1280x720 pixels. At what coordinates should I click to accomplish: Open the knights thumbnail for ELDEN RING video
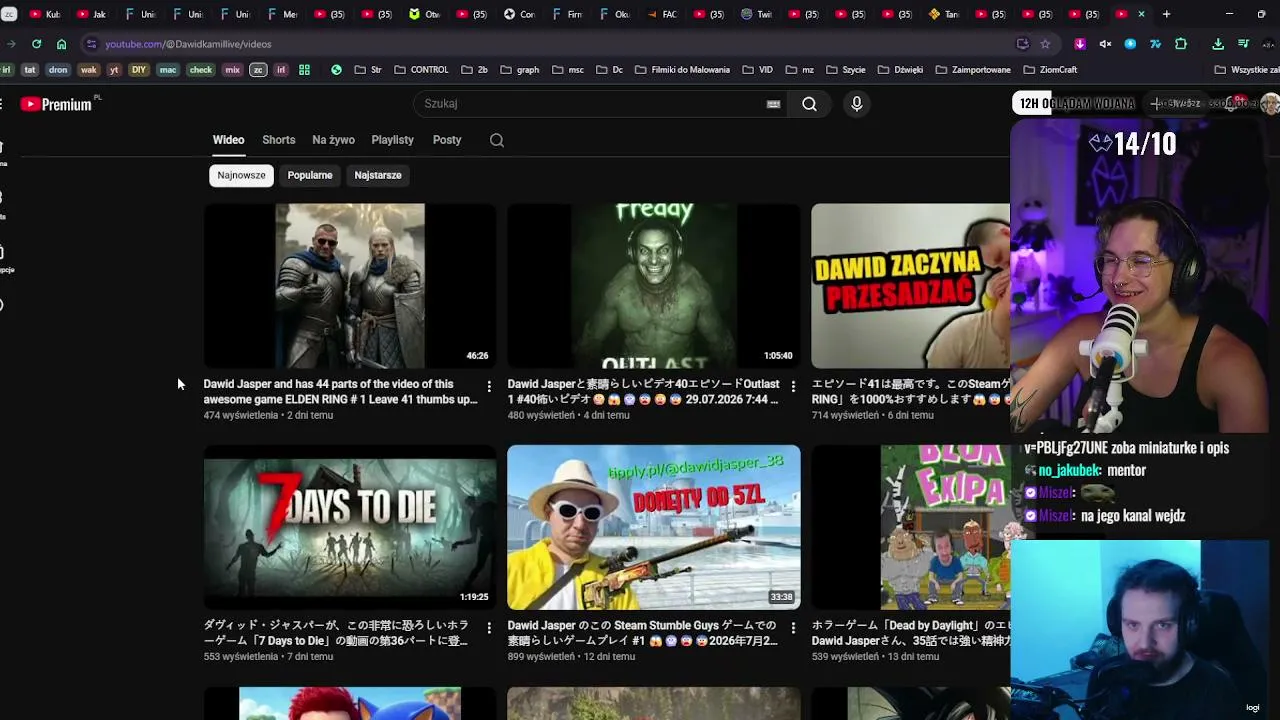tap(350, 286)
